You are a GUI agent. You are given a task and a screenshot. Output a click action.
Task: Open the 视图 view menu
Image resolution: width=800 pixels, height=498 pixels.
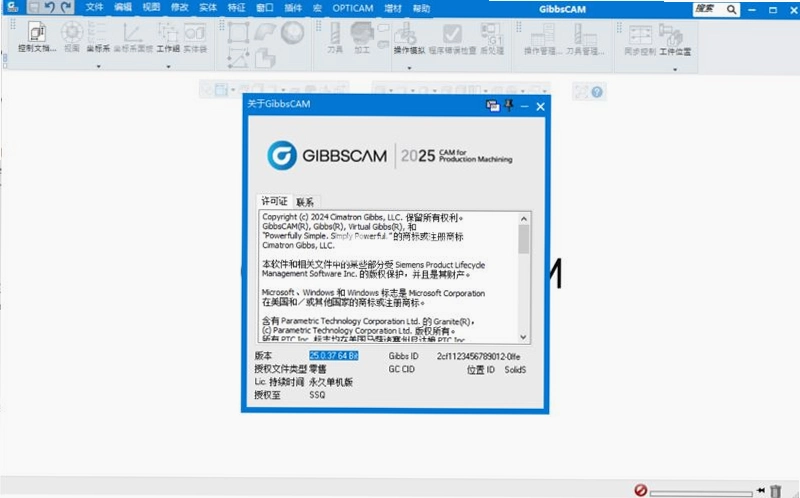151,8
